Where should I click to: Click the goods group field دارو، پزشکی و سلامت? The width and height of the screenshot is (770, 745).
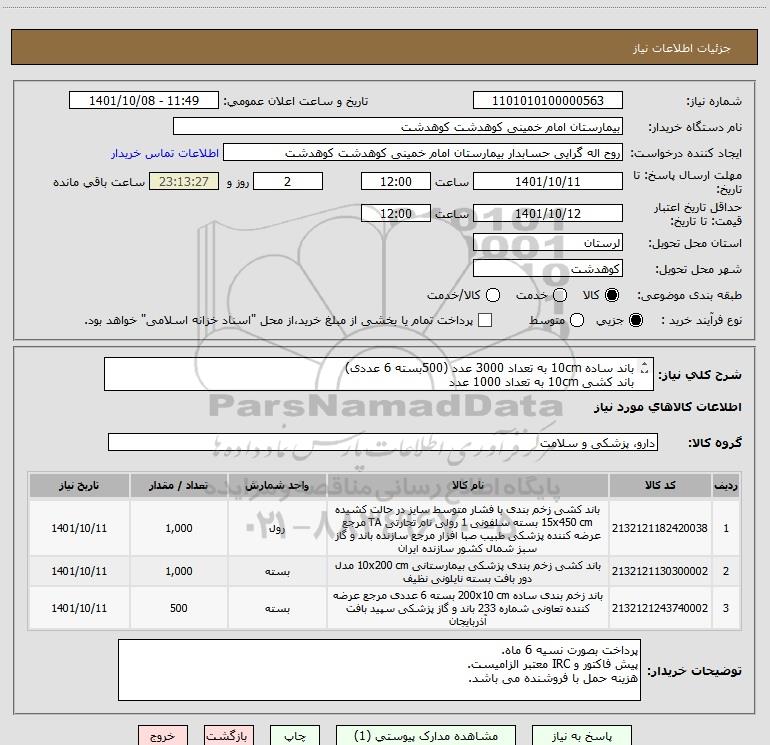coord(383,442)
